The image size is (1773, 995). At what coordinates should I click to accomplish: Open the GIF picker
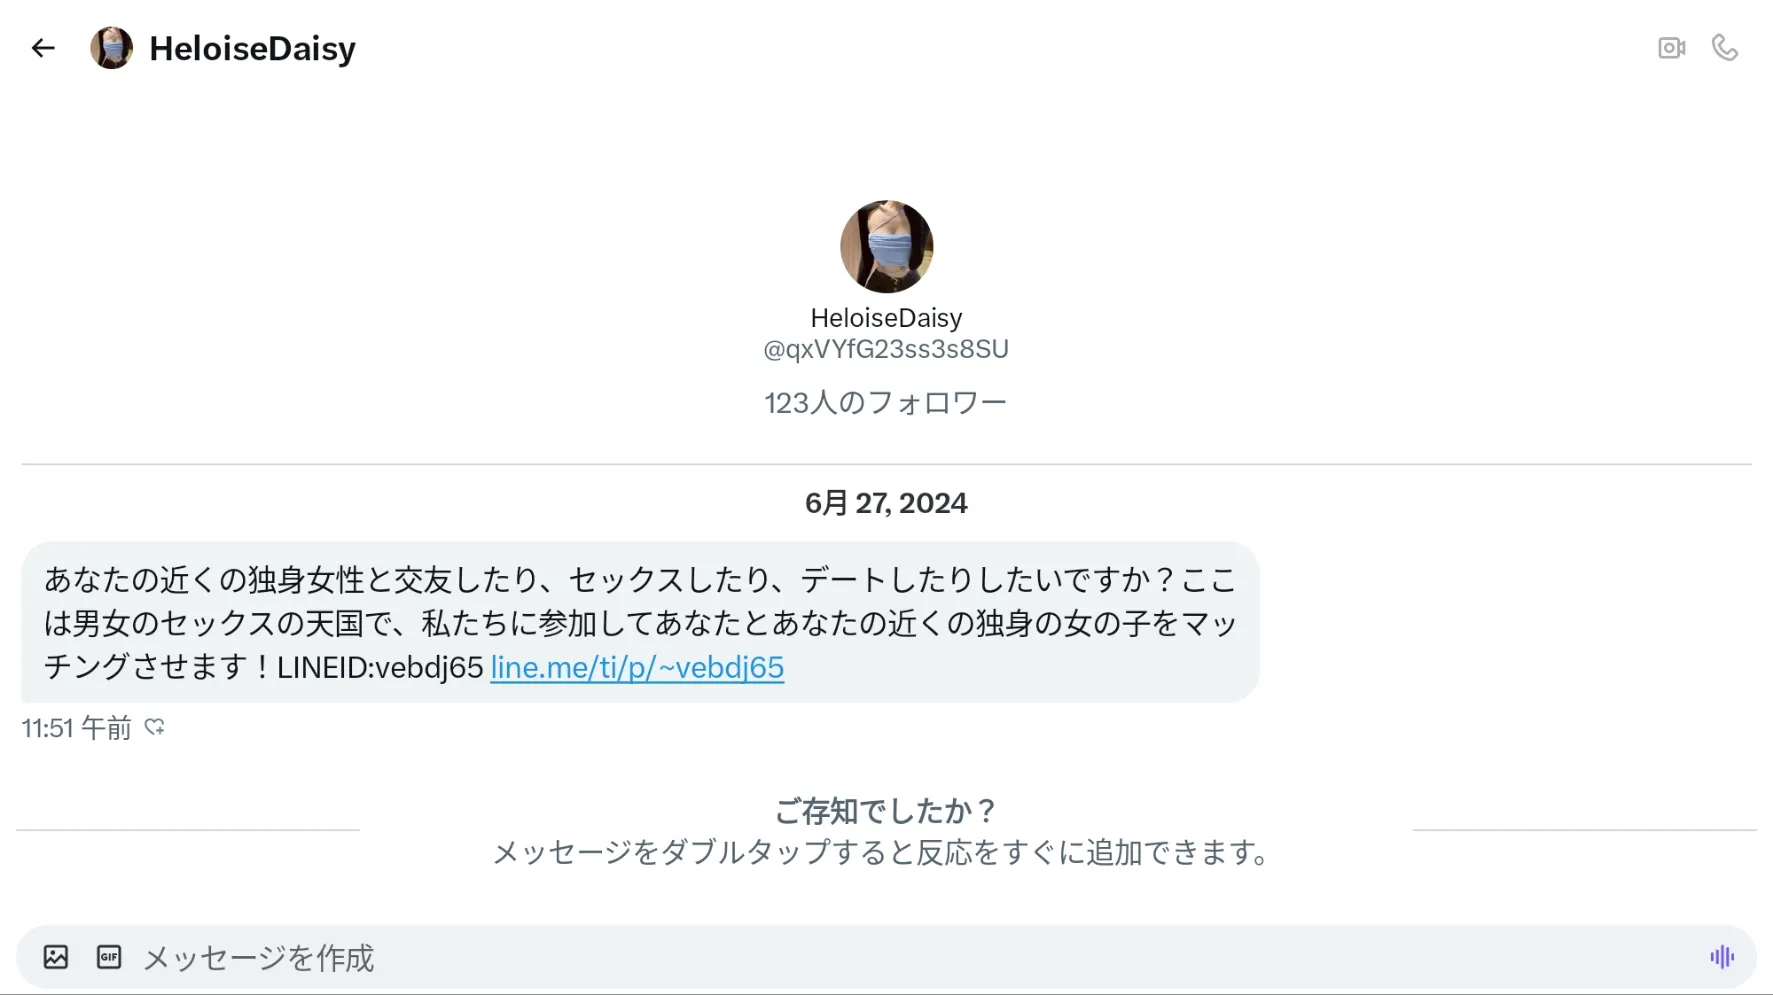tap(109, 957)
